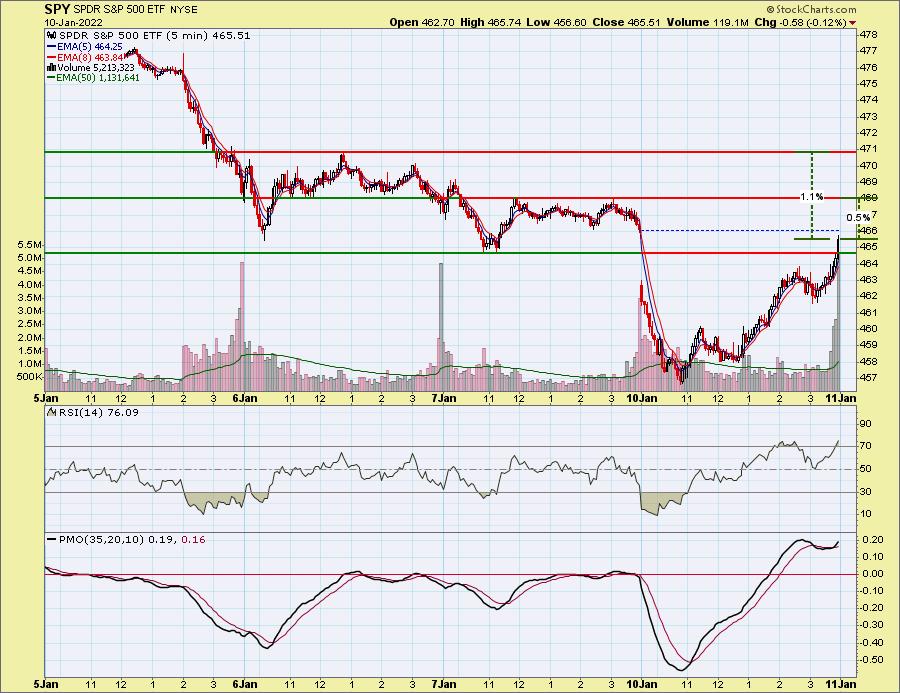Click the red down-arrow change indicator
This screenshot has width=900, height=693.
[x=852, y=23]
